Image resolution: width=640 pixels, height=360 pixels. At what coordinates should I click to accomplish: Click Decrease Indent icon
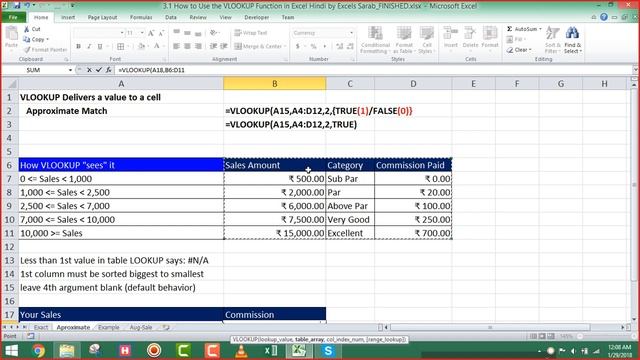point(213,47)
